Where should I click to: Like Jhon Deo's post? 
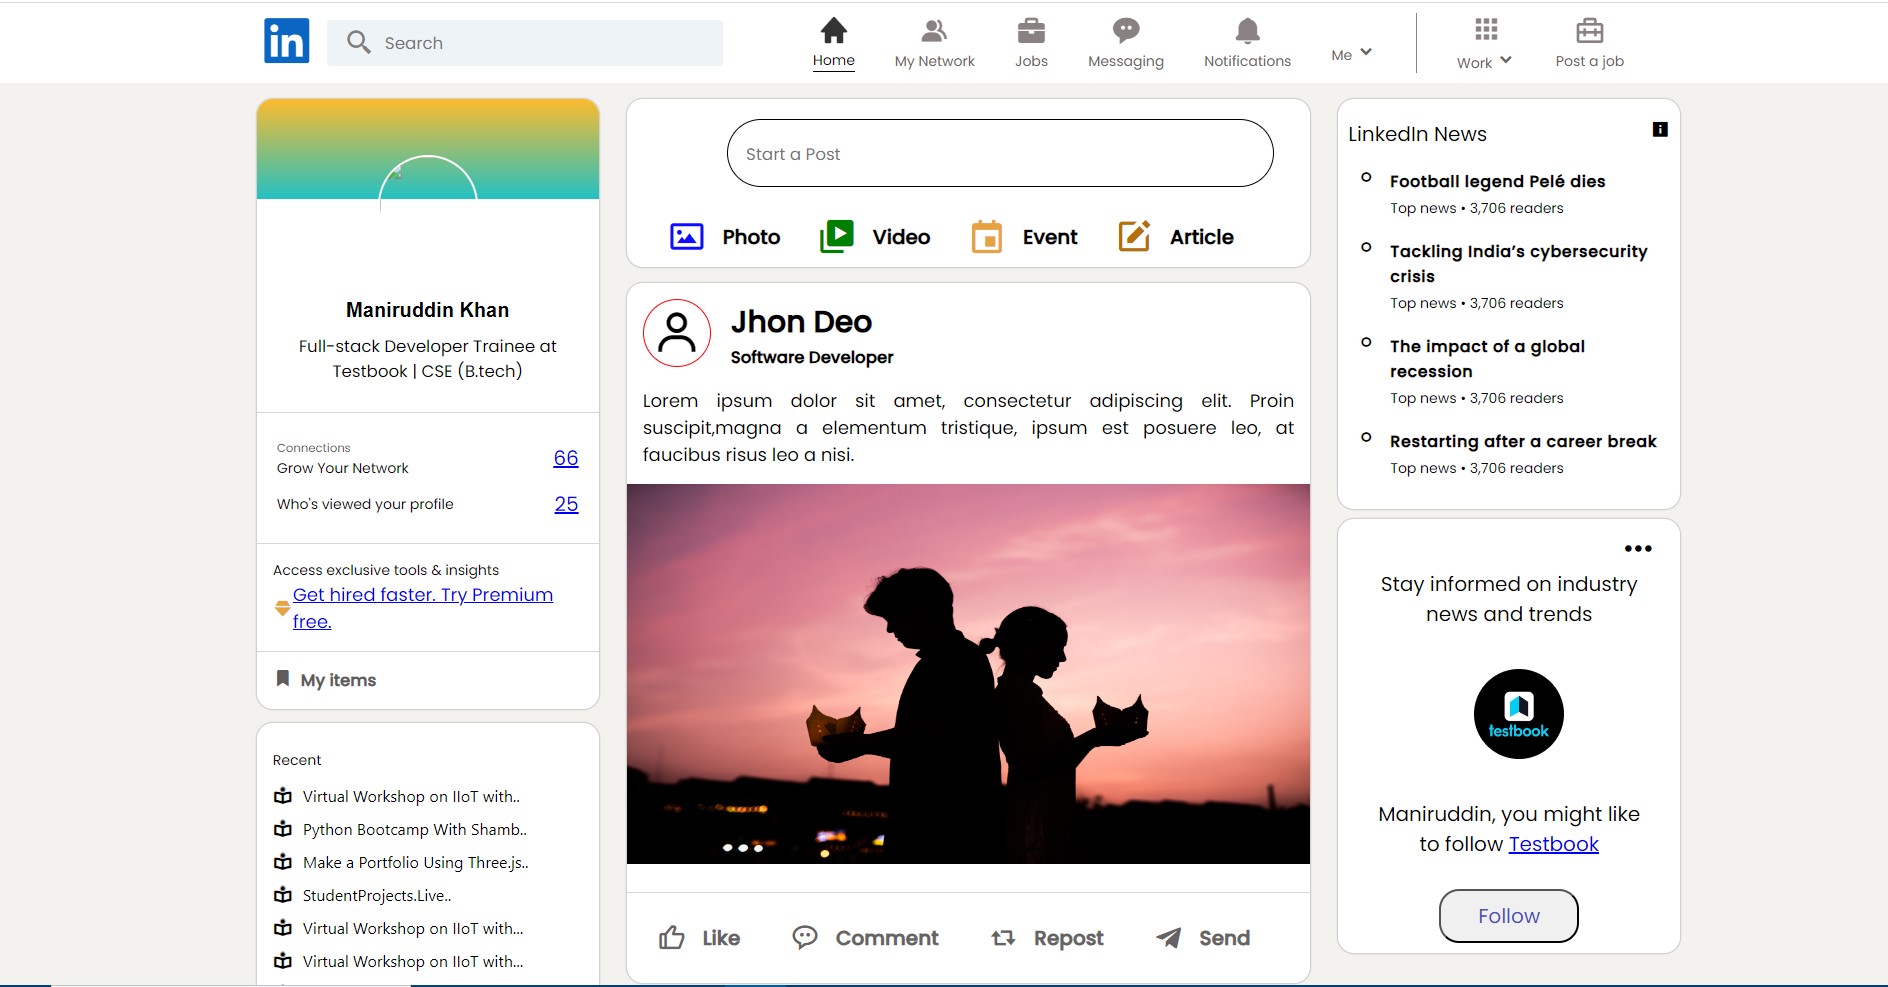click(699, 938)
